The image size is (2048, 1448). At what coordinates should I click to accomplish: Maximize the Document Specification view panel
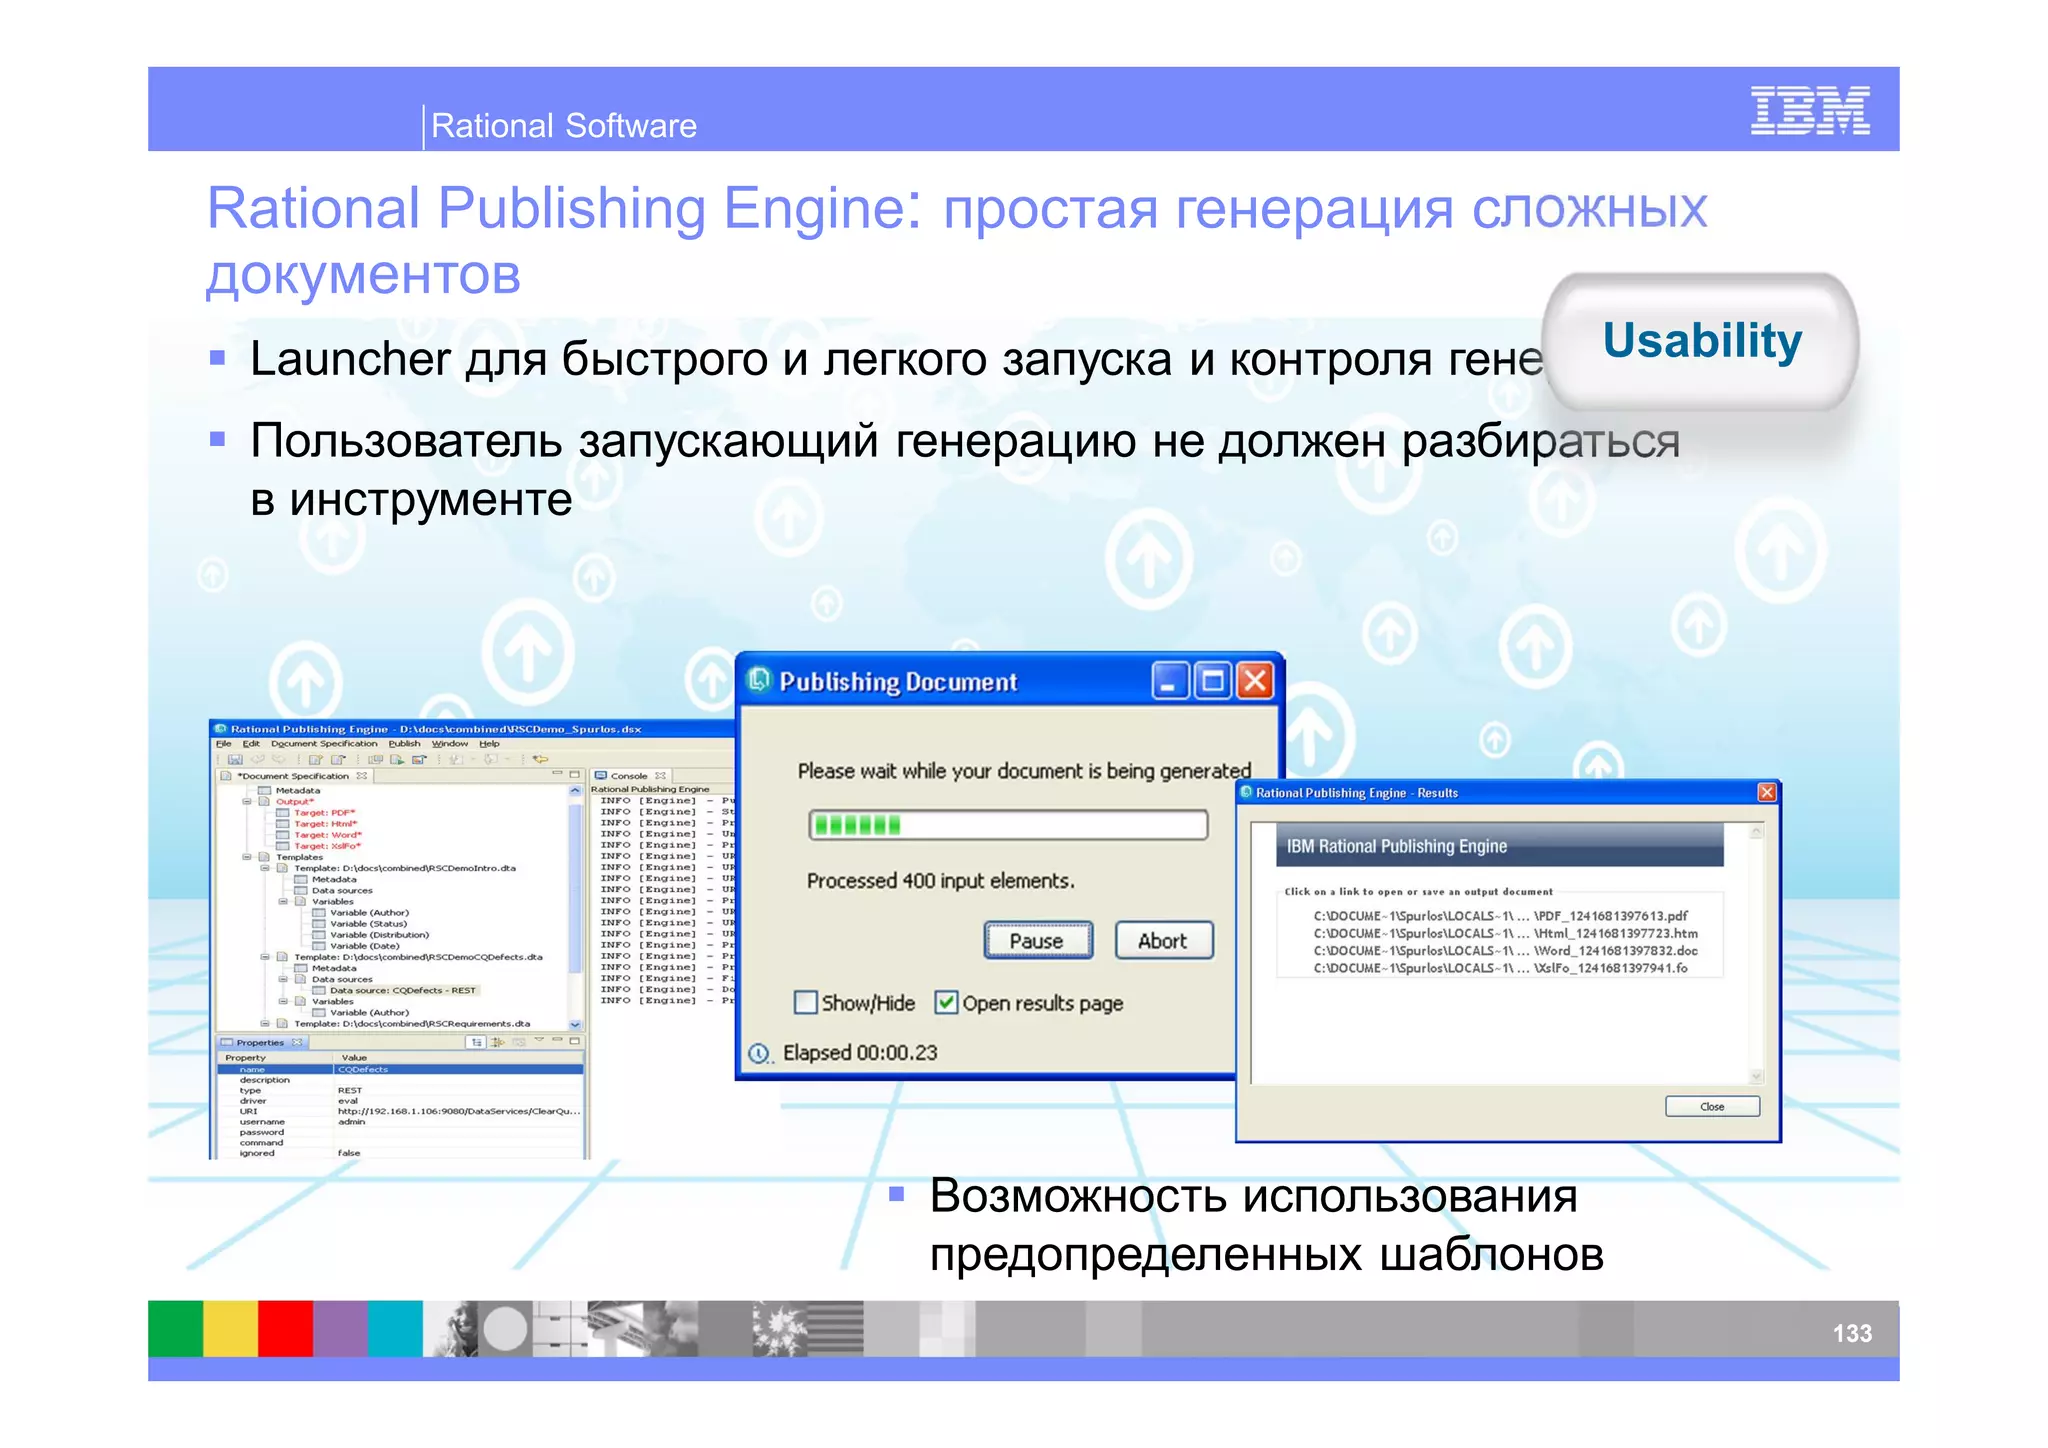pyautogui.click(x=575, y=774)
